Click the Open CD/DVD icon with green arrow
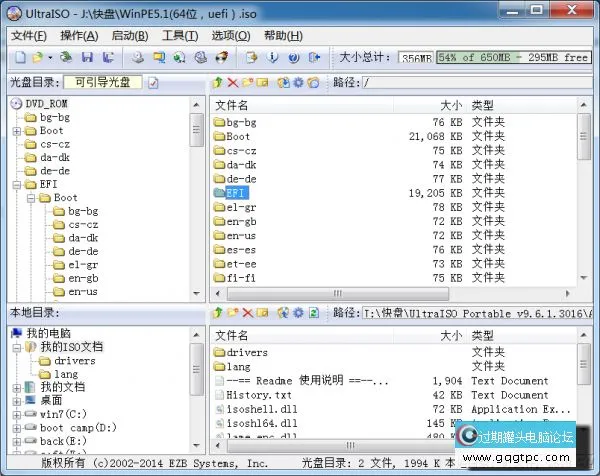The image size is (600, 476). pyautogui.click(x=66, y=57)
